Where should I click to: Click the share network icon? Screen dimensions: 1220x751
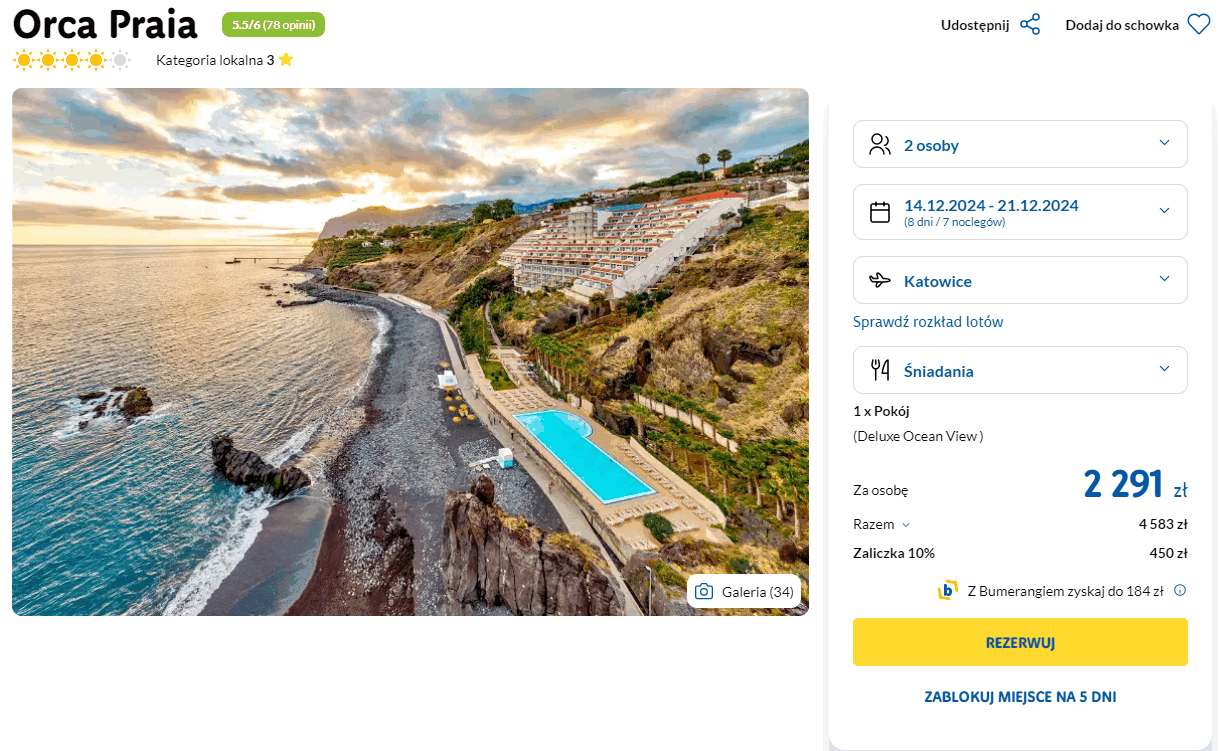click(1030, 25)
